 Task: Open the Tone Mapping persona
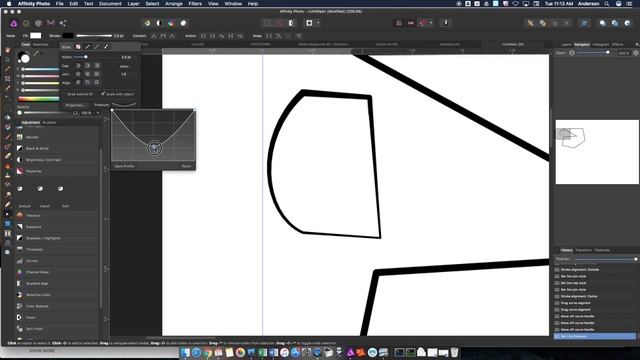(51, 23)
